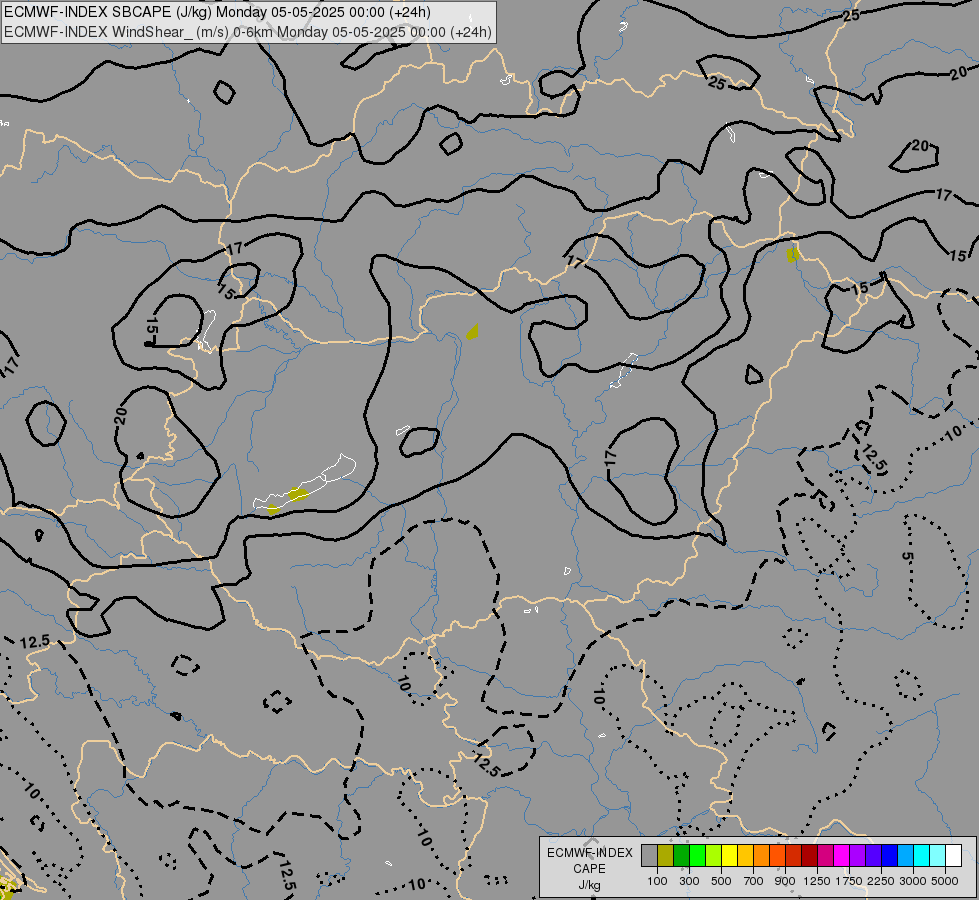The image size is (979, 900).
Task: Click the J/kg unit in the legend box
Action: coord(589,885)
